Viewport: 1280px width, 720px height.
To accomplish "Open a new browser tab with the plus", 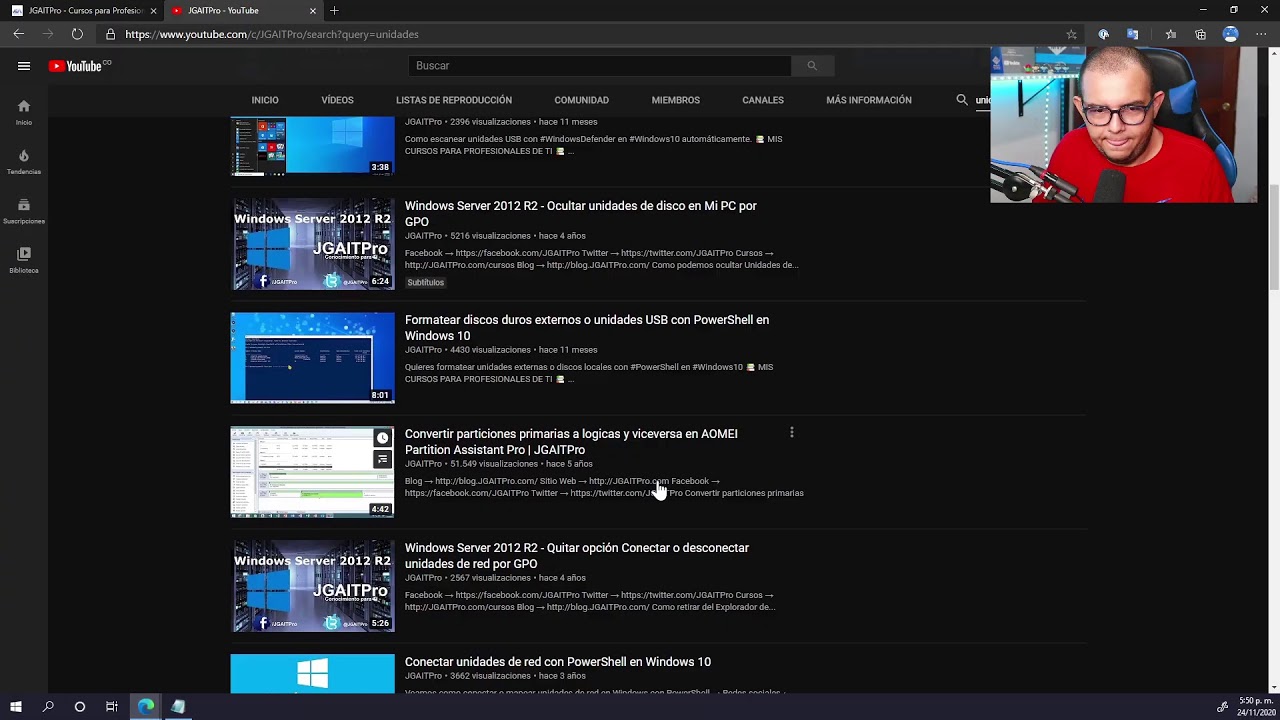I will click(x=334, y=11).
